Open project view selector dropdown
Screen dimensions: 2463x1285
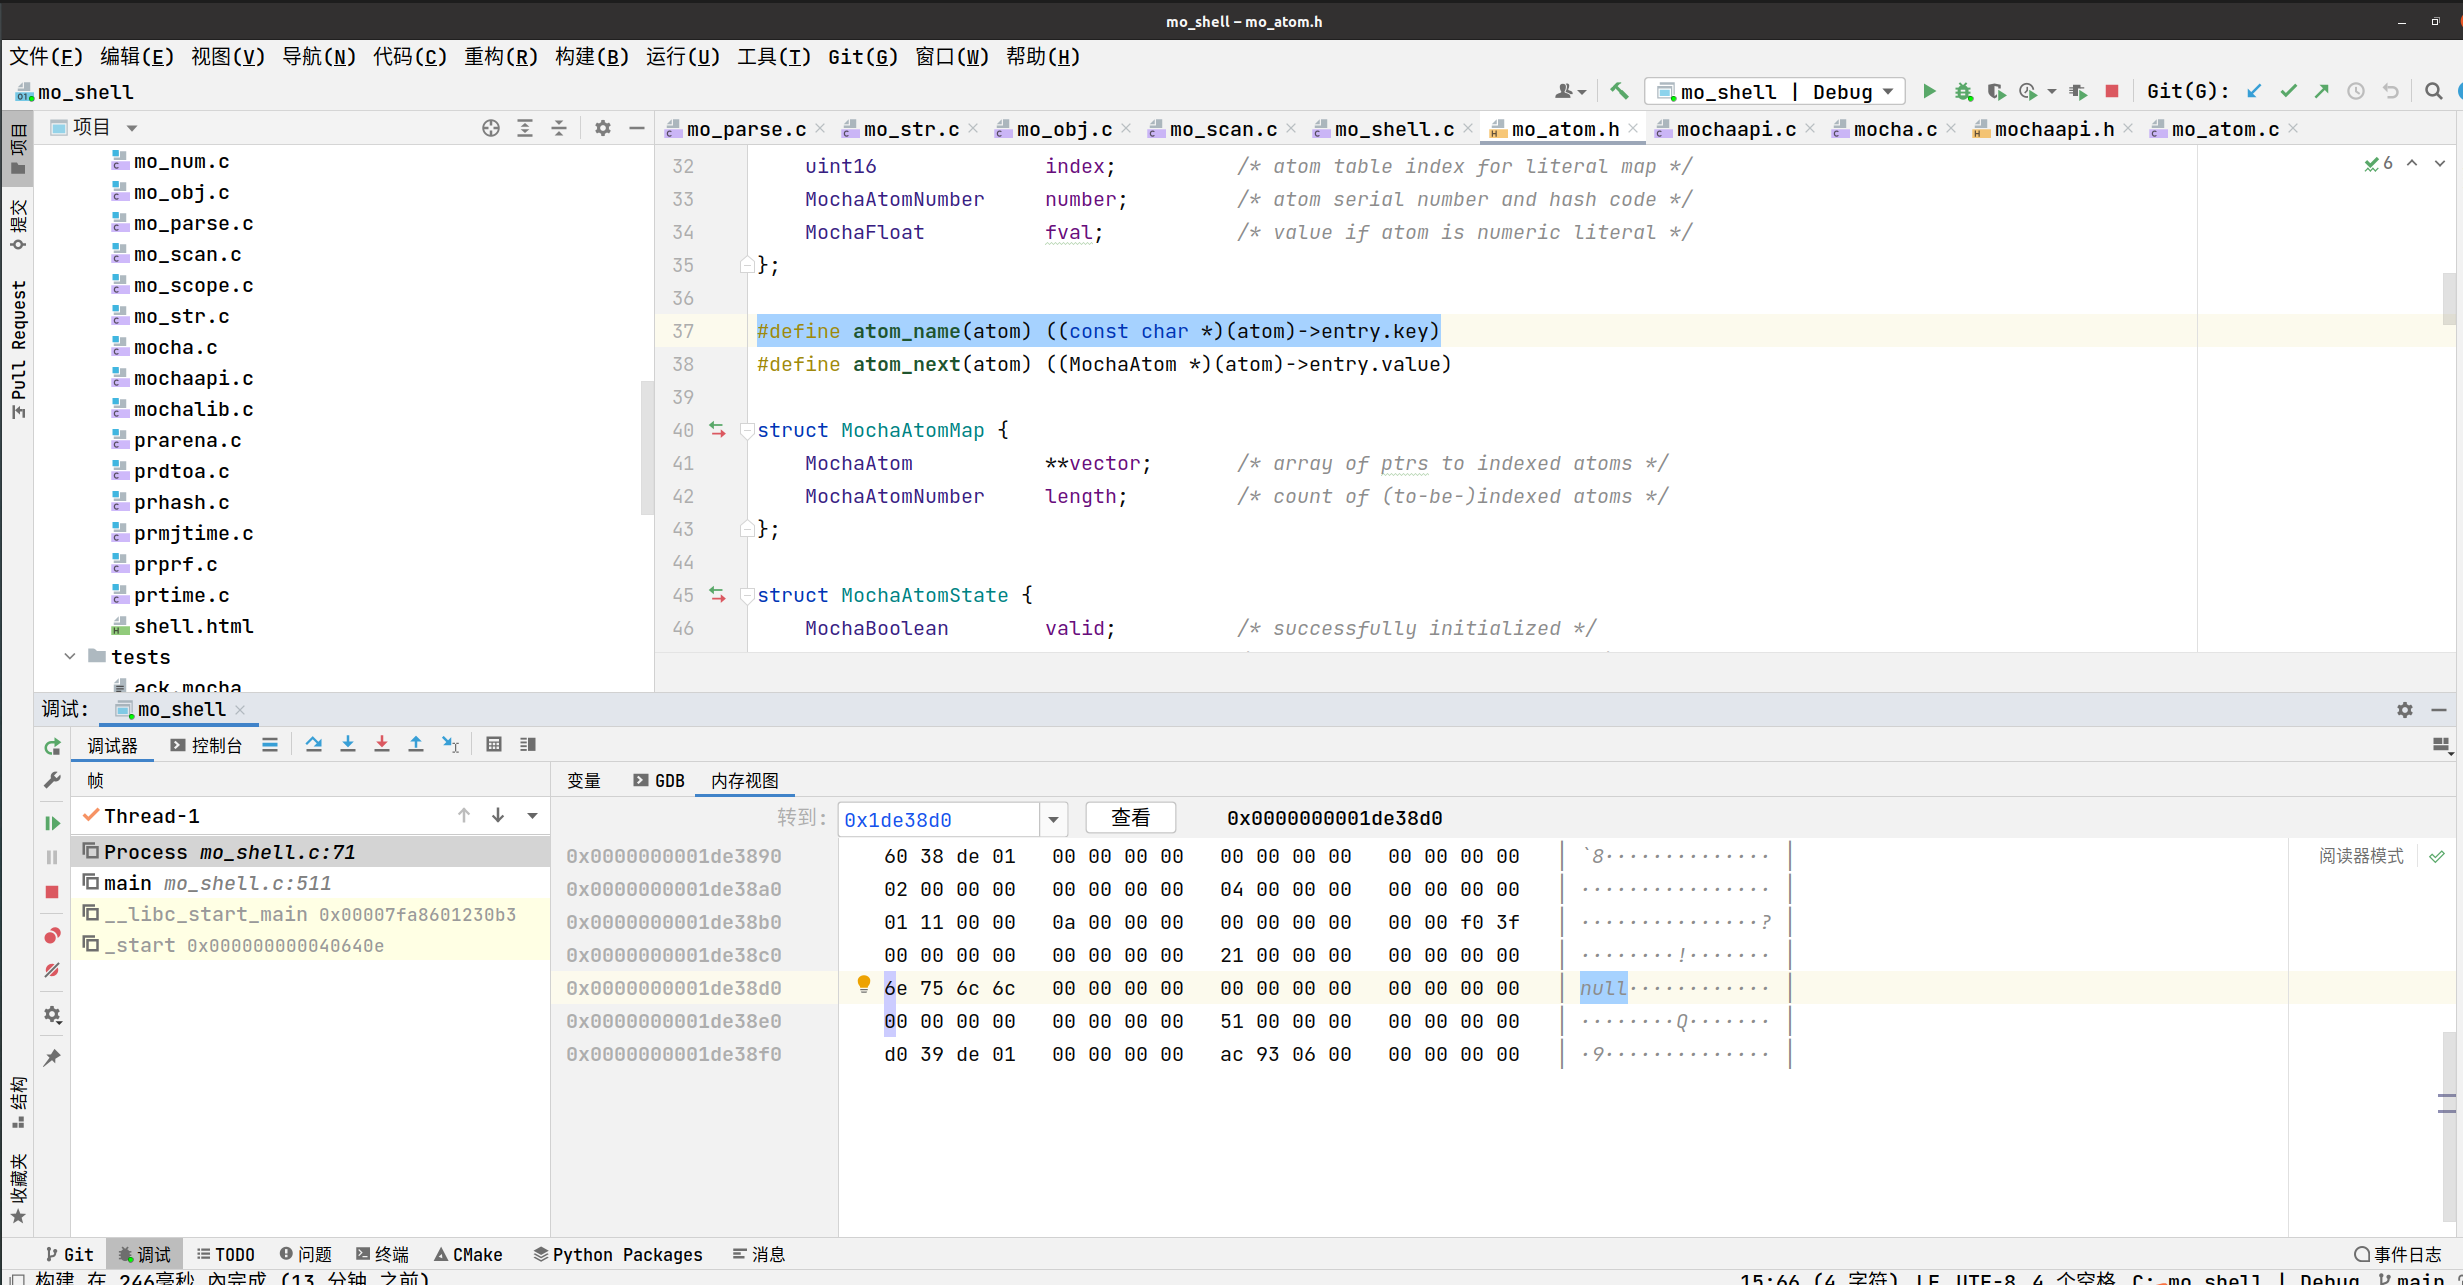pyautogui.click(x=131, y=128)
